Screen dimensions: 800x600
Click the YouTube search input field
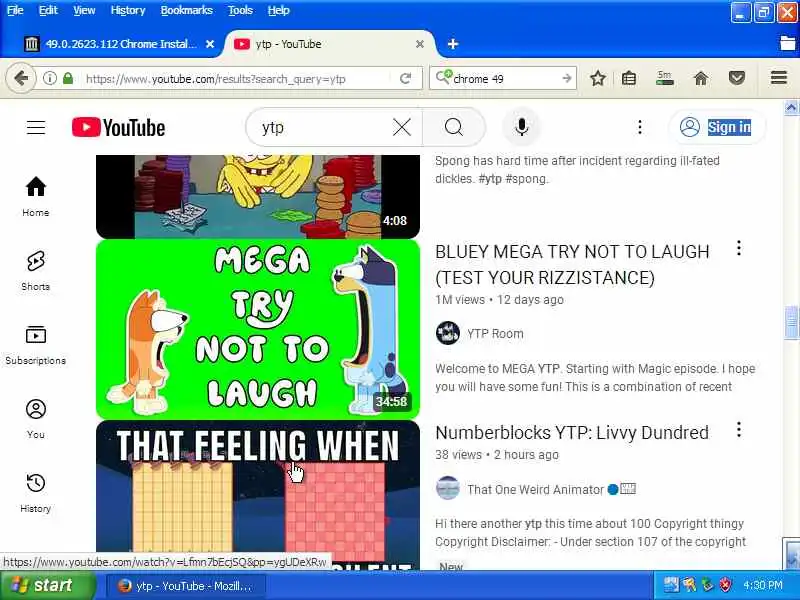click(x=325, y=127)
